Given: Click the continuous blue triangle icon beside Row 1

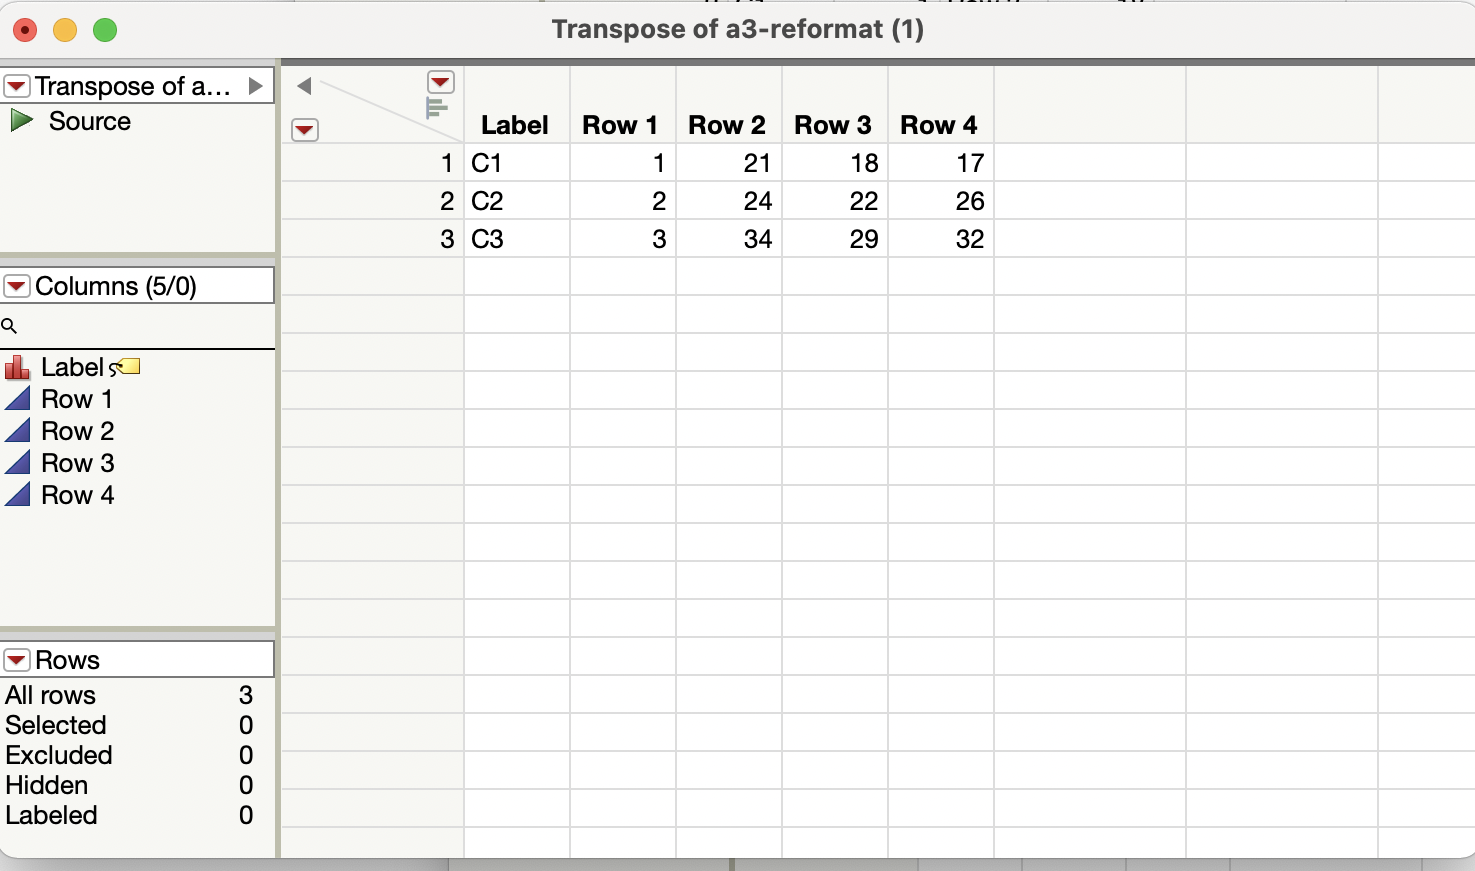Looking at the screenshot, I should 17,398.
